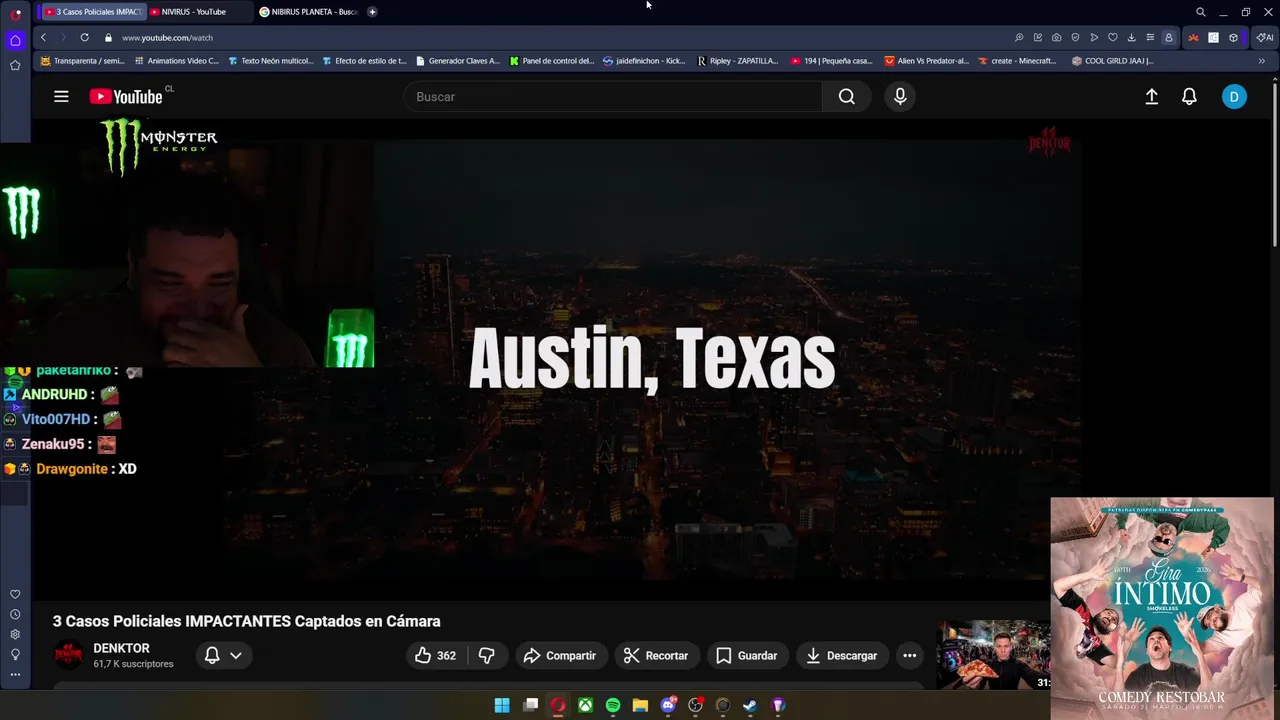Open more actions ellipsis under video
This screenshot has width=1280, height=720.
click(909, 656)
